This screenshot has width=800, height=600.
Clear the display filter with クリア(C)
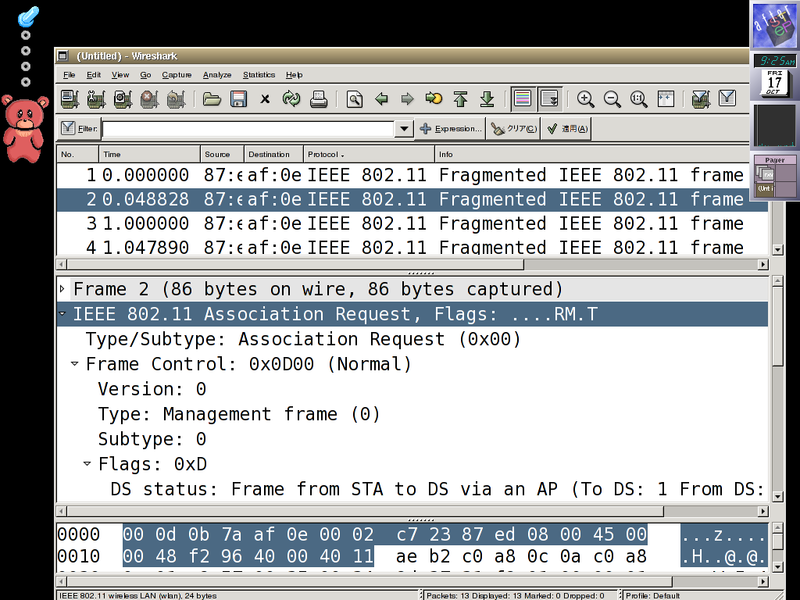tap(514, 129)
